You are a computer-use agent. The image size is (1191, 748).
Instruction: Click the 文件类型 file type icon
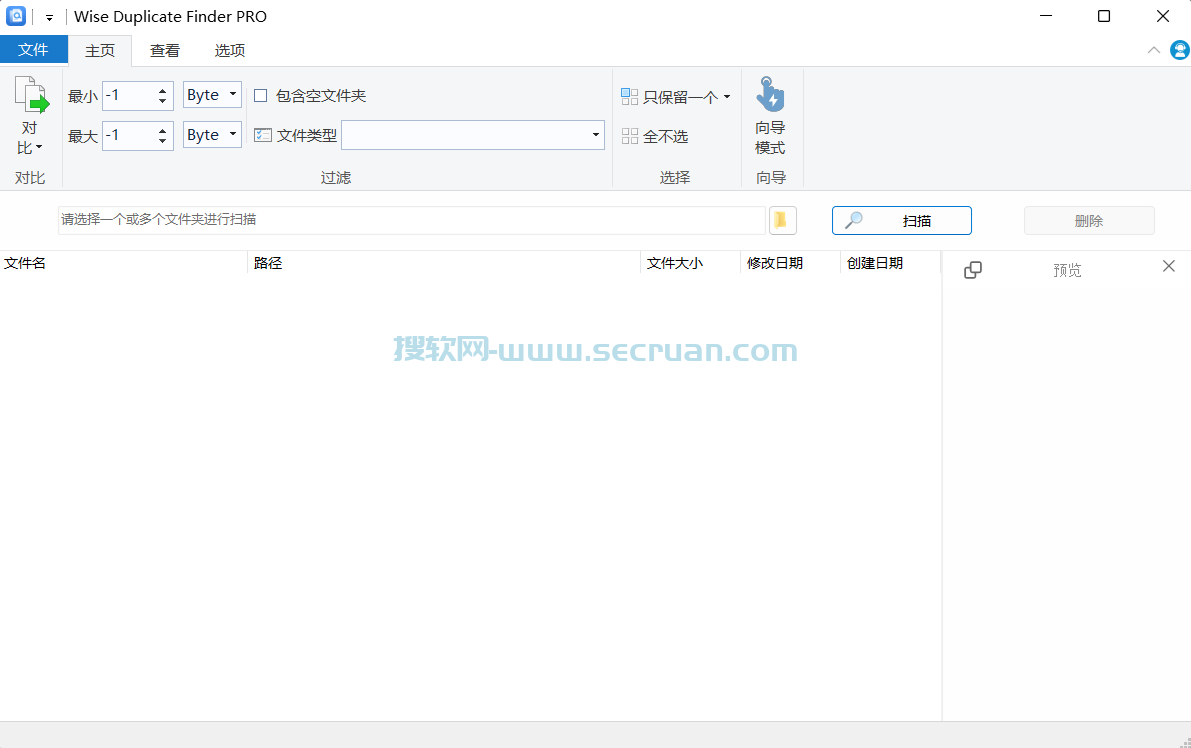pos(263,135)
